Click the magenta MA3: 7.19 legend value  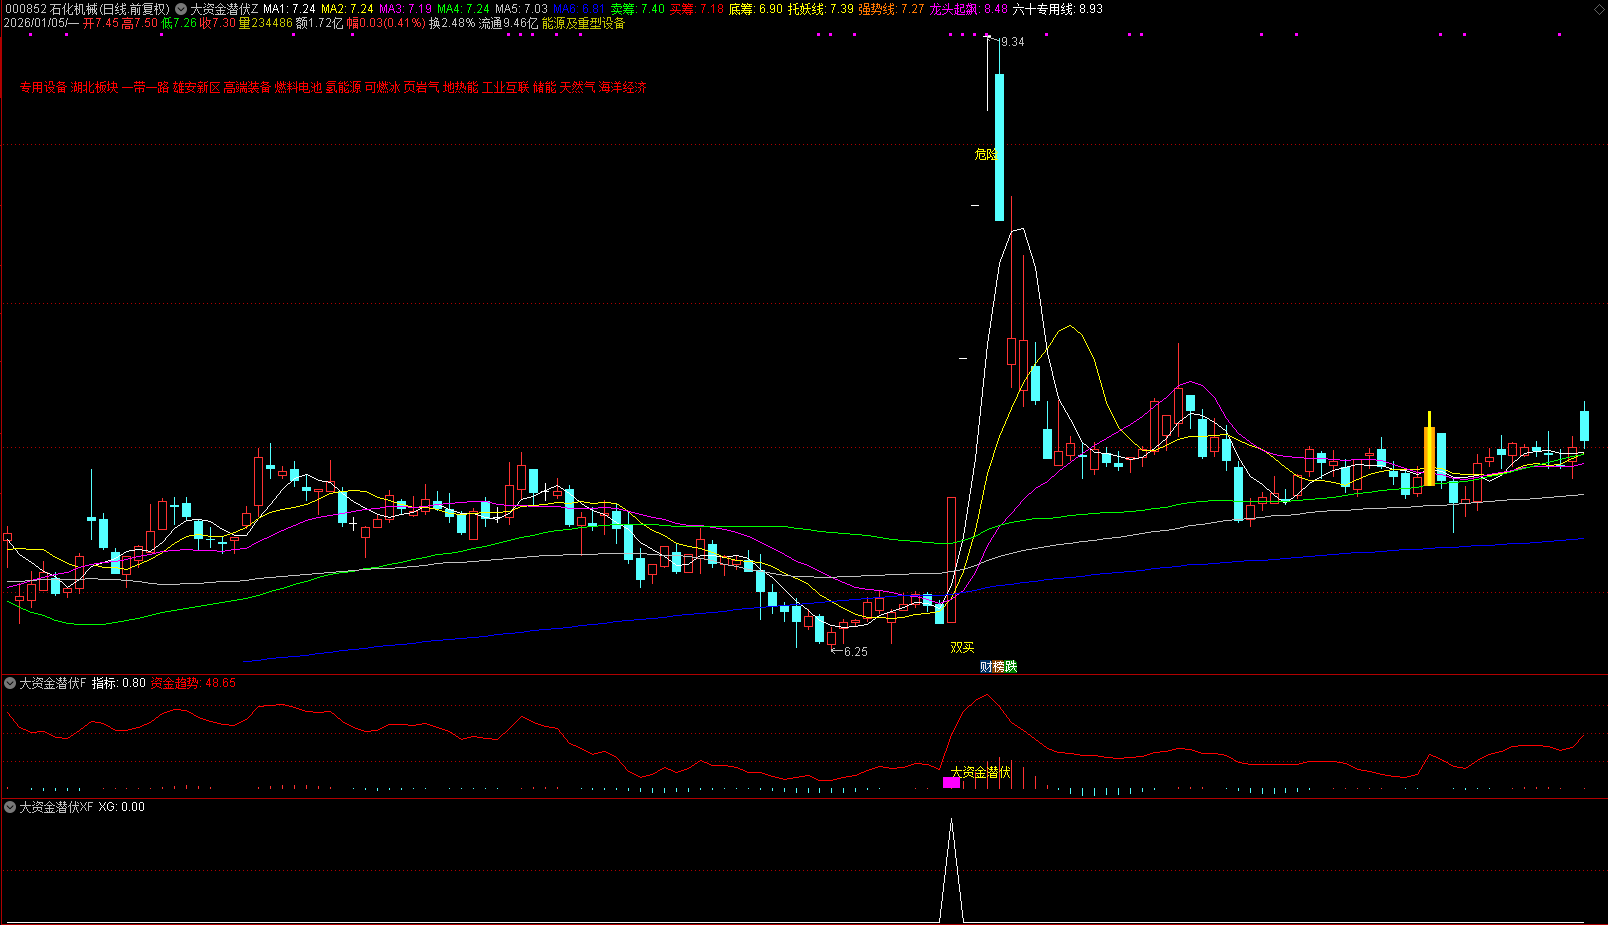click(405, 9)
